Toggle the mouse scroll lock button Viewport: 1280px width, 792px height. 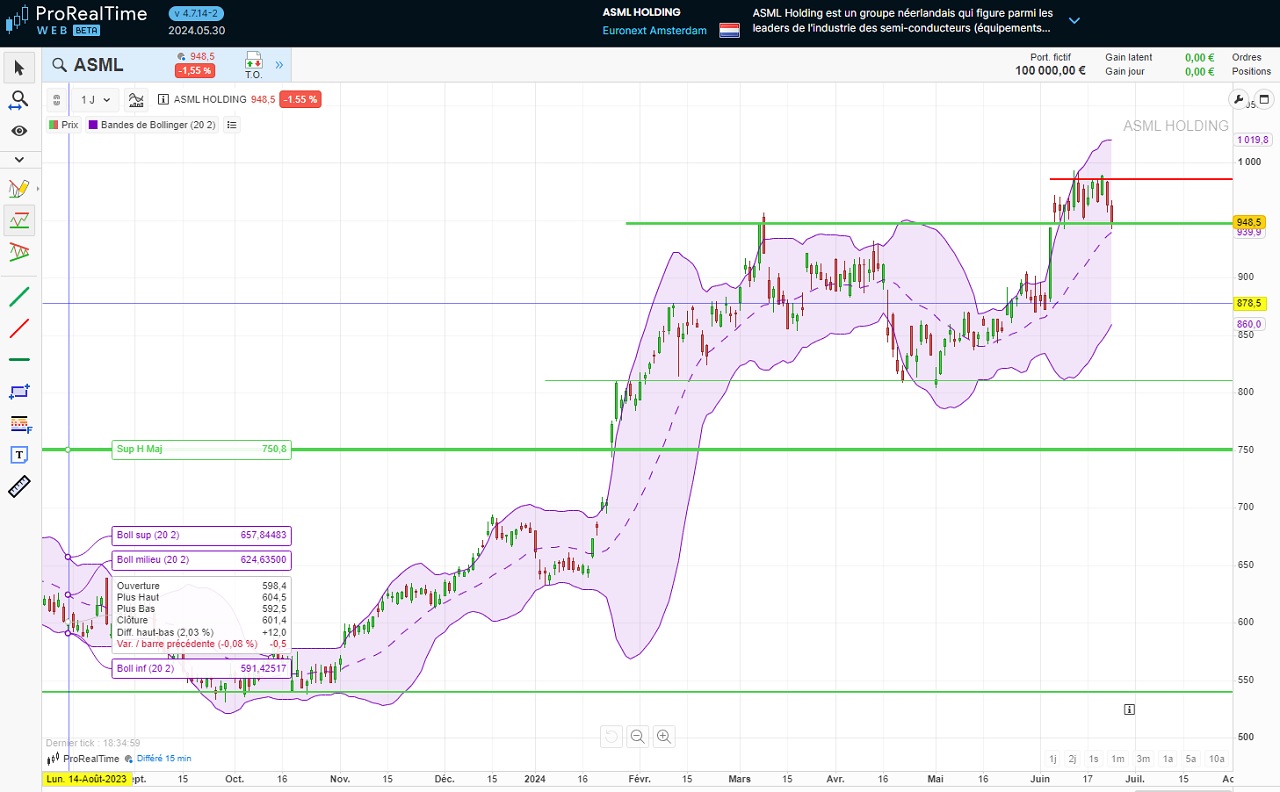57,100
